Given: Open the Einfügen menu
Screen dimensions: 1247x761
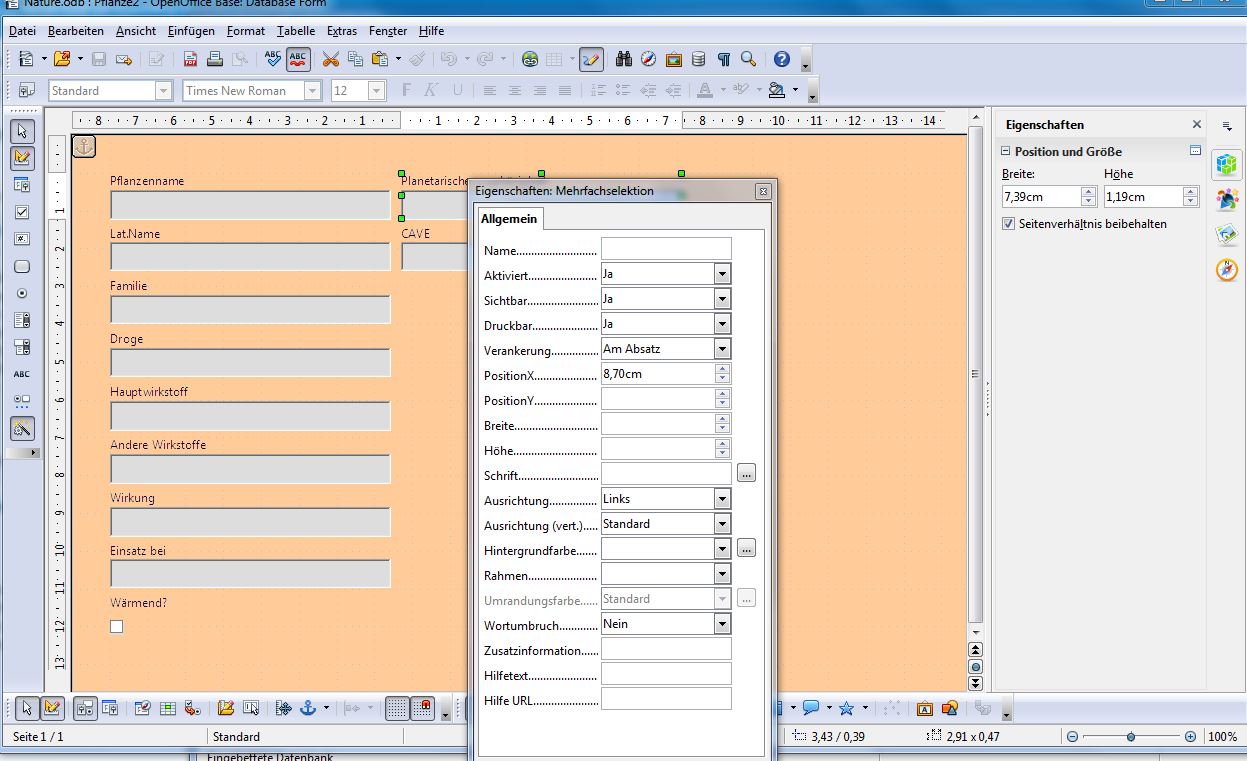Looking at the screenshot, I should [191, 31].
